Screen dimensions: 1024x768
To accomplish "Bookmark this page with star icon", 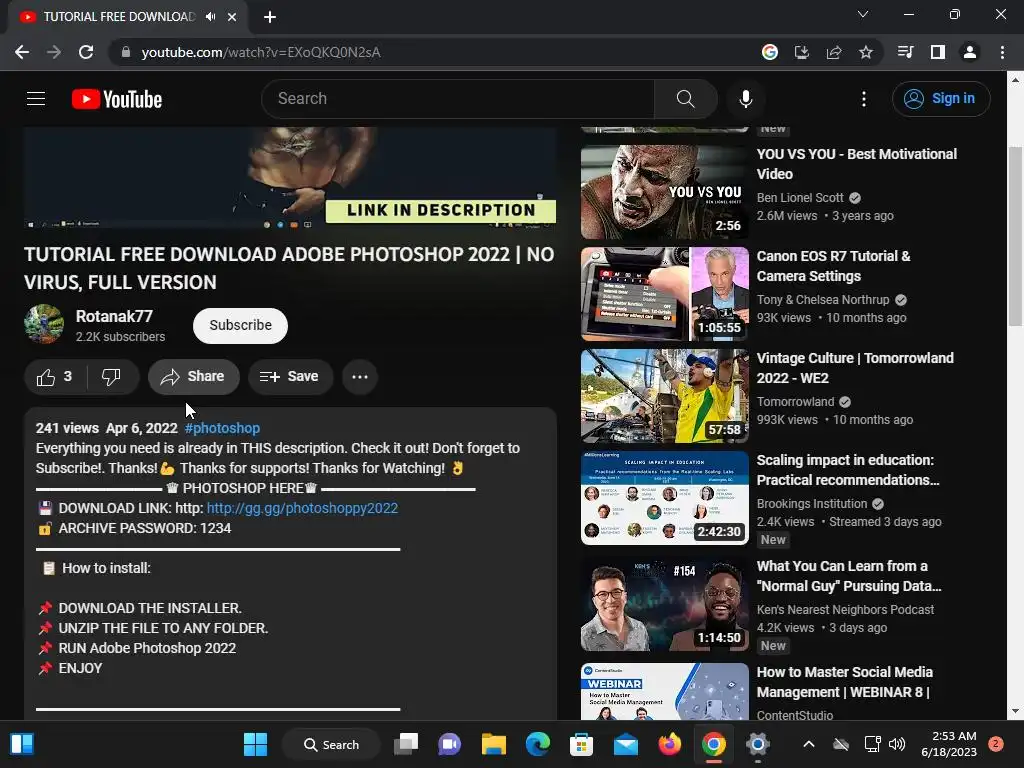I will click(865, 52).
